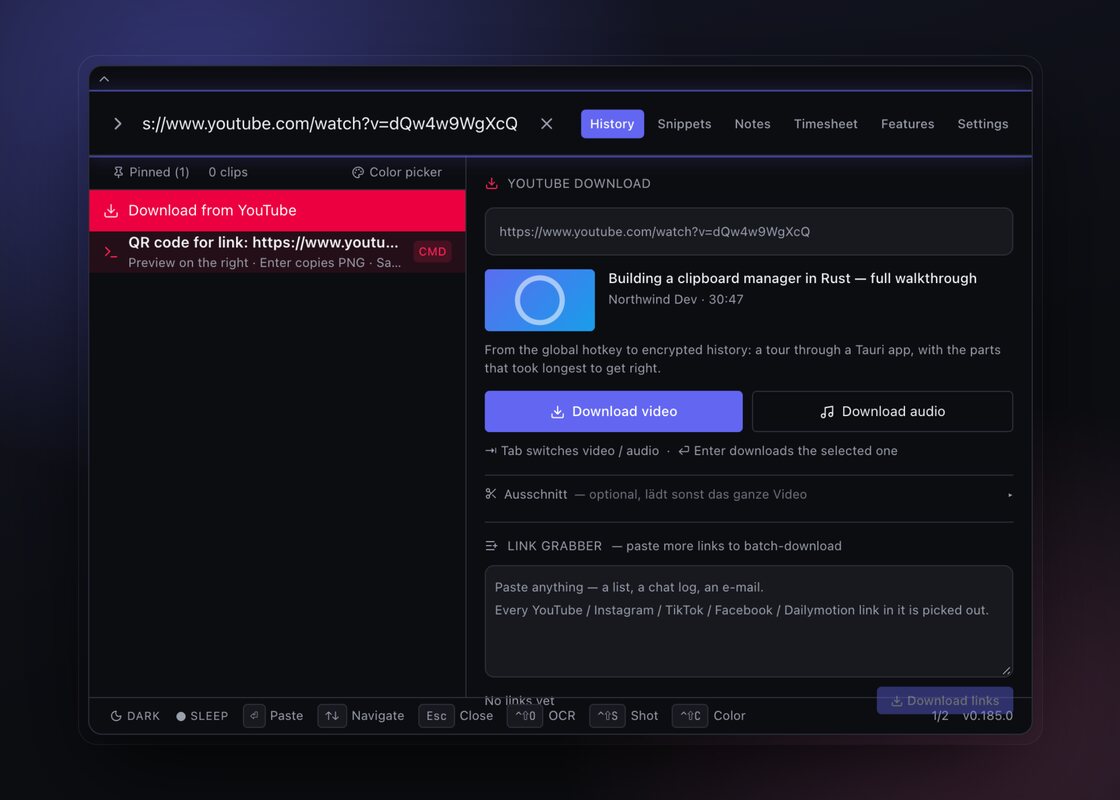Click the prompt chevron beside the search field
The image size is (1120, 800).
(118, 124)
